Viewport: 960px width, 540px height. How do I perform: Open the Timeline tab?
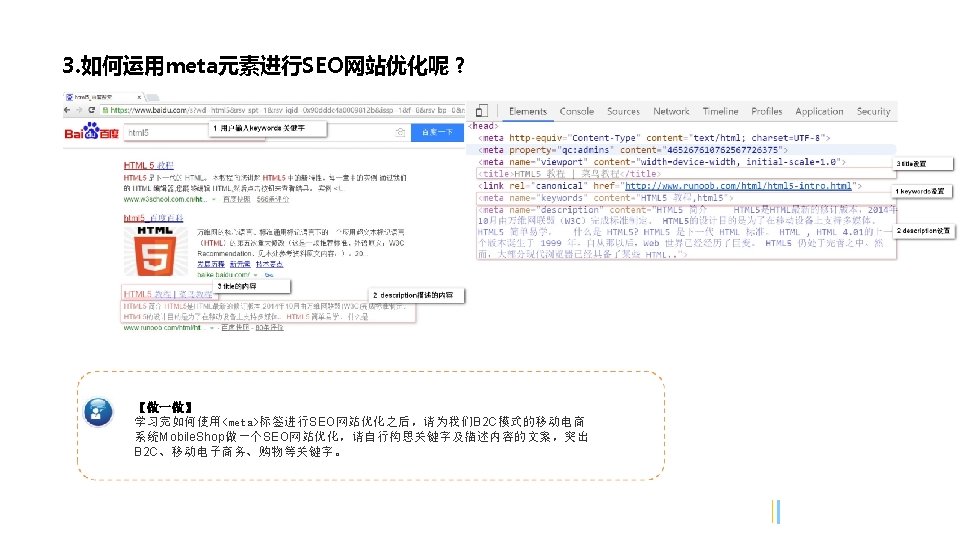click(721, 111)
